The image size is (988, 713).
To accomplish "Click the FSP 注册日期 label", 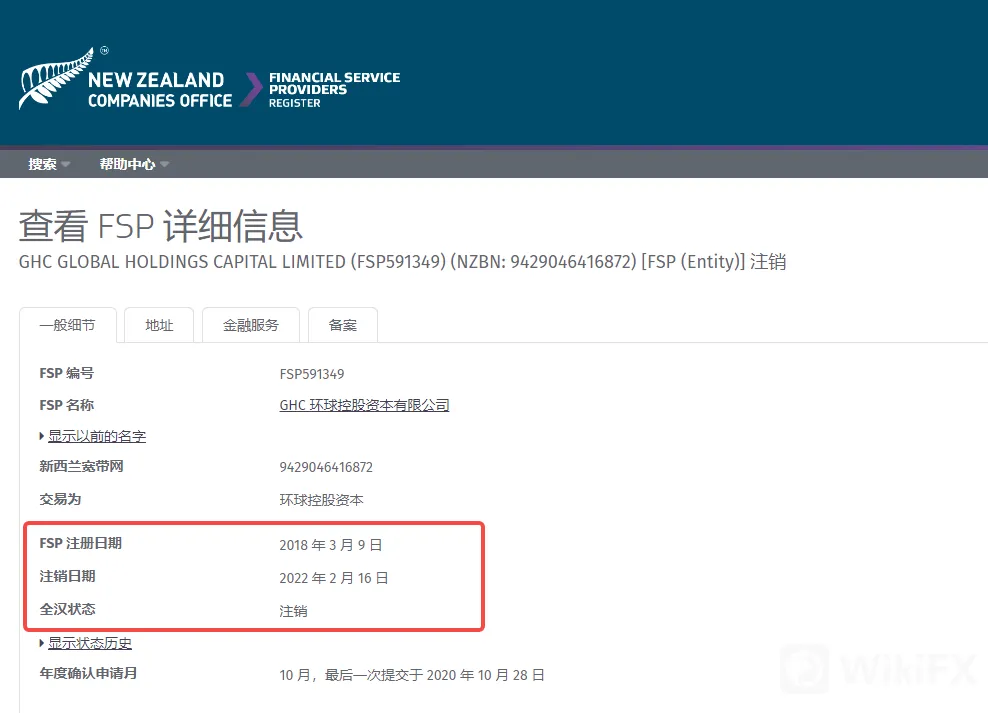I will coord(81,543).
